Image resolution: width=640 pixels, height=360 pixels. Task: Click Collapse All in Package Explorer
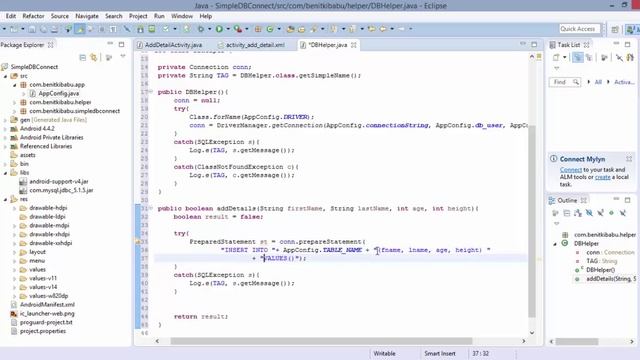[82, 58]
